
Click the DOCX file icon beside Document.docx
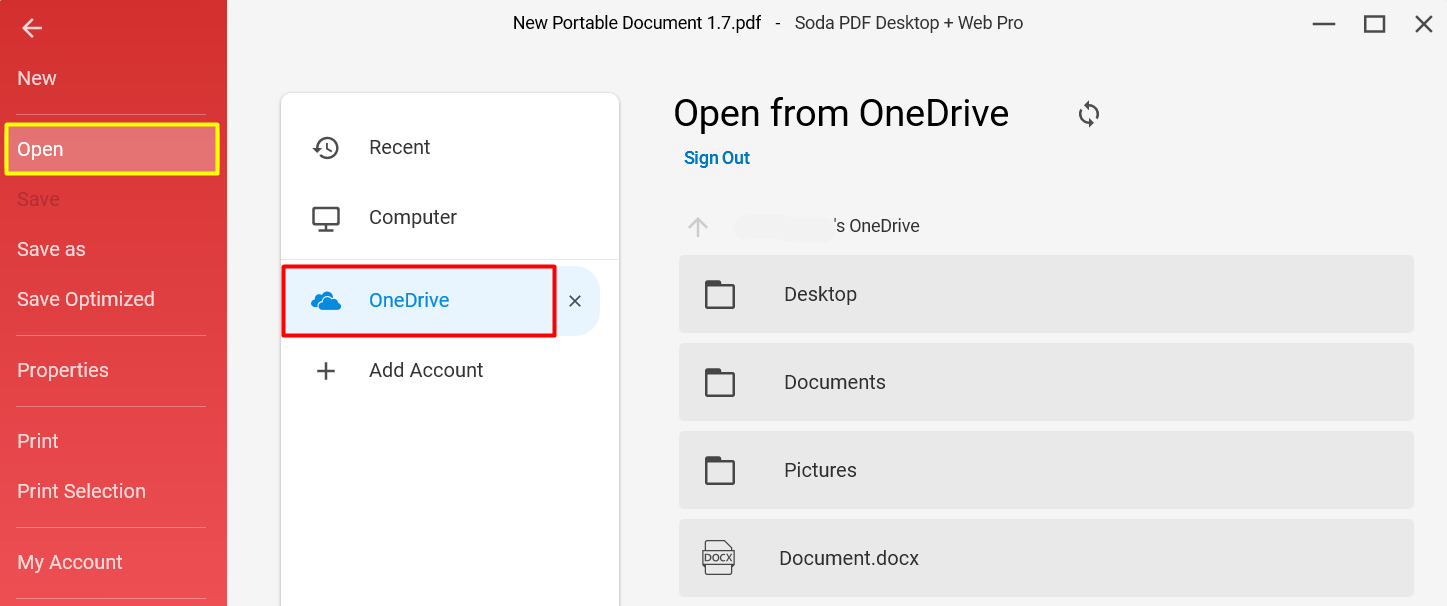719,557
